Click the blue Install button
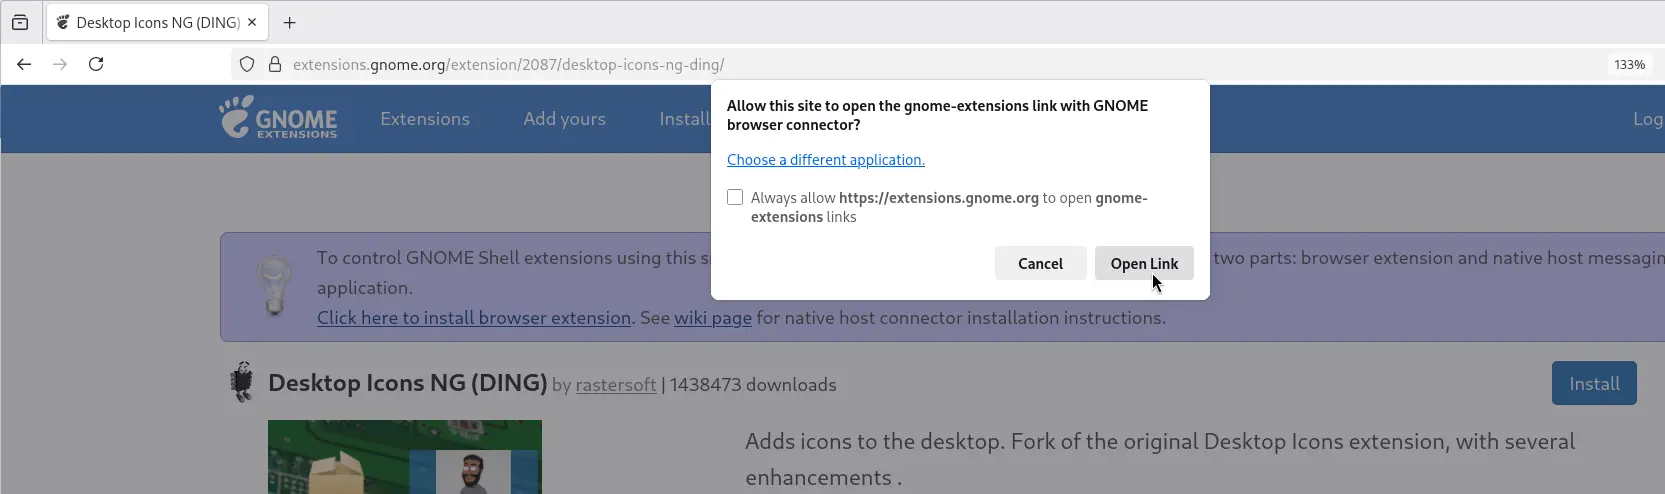Screen dimensions: 1665x494 (x=1594, y=383)
